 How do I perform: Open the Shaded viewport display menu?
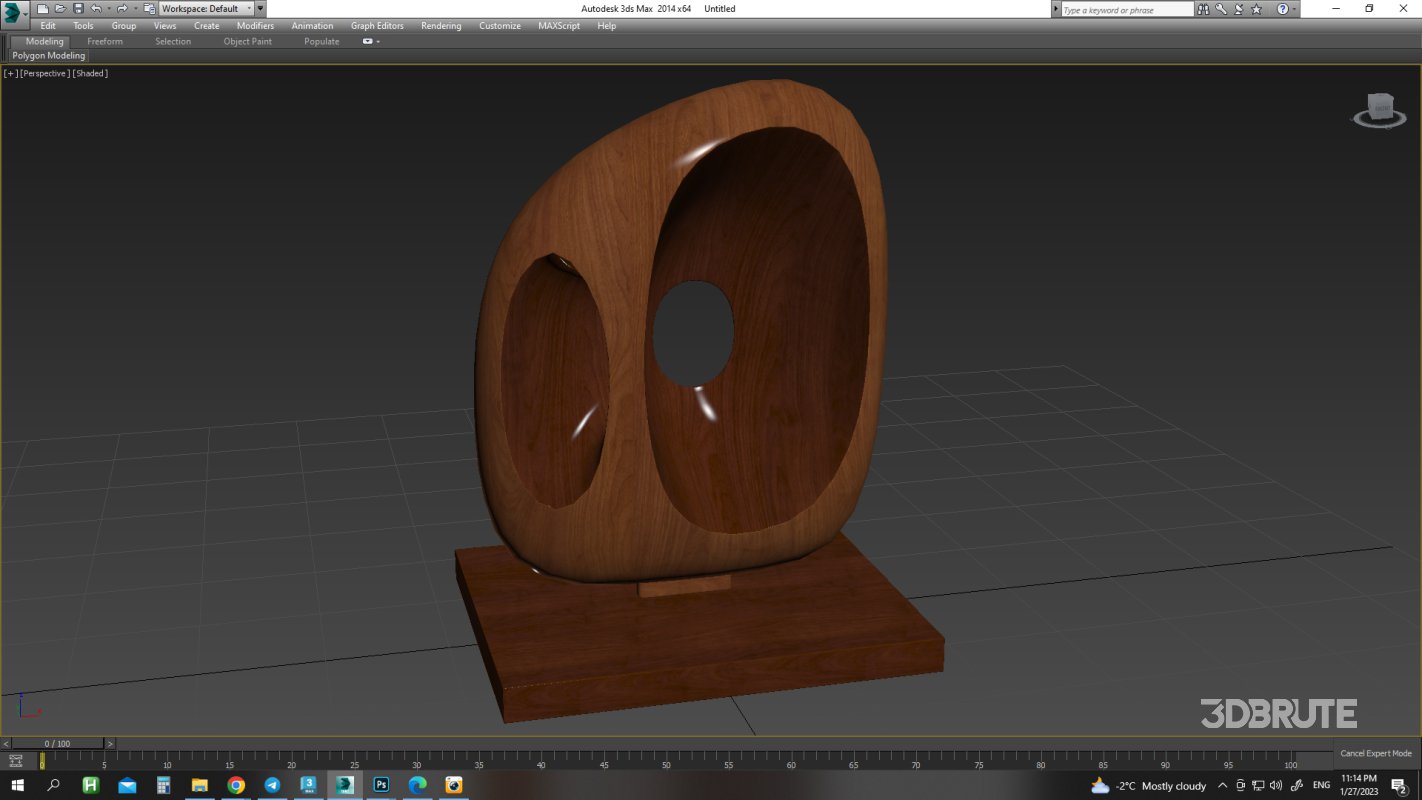(90, 73)
